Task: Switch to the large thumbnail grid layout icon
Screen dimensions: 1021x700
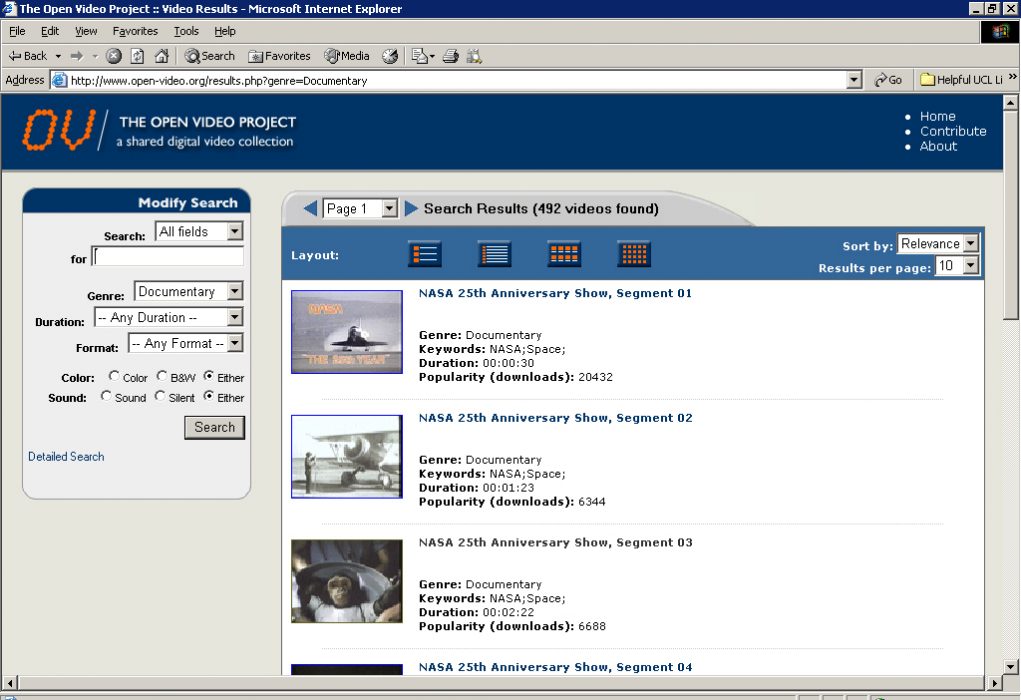Action: point(564,254)
